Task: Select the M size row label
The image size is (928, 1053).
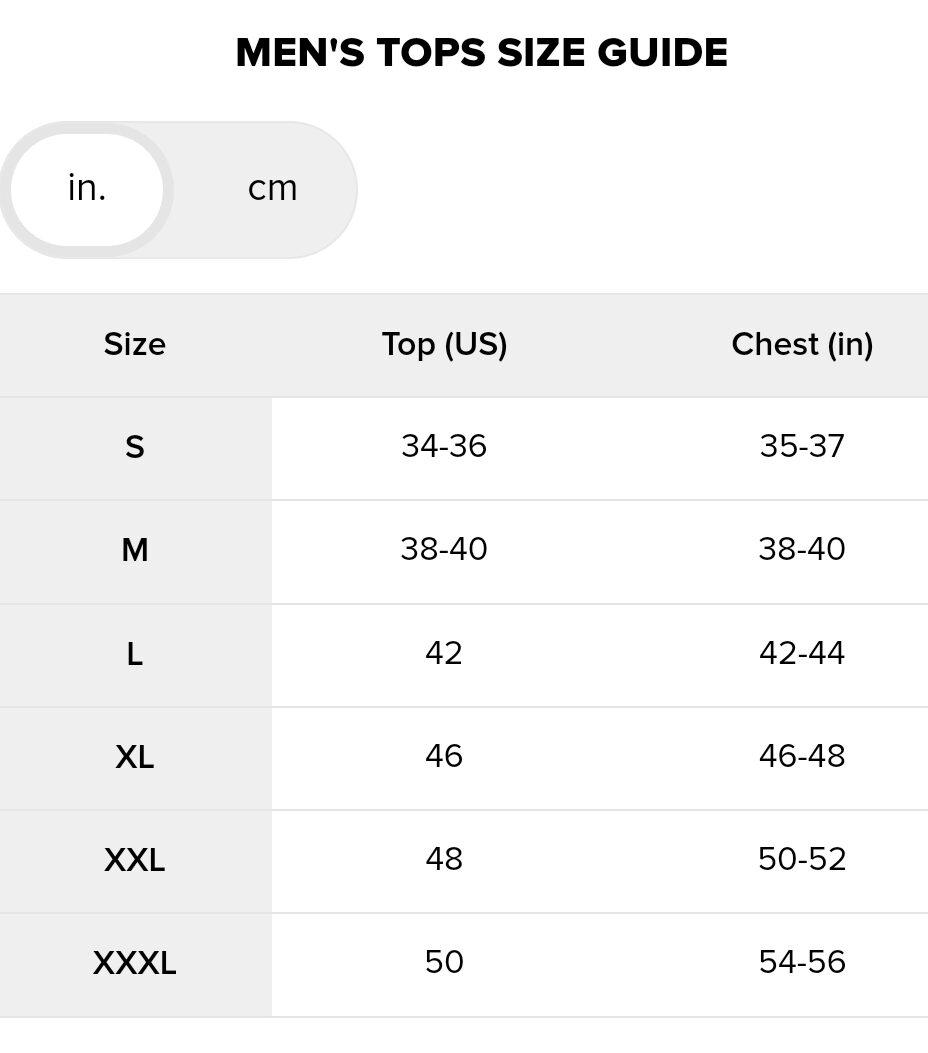Action: click(x=135, y=551)
